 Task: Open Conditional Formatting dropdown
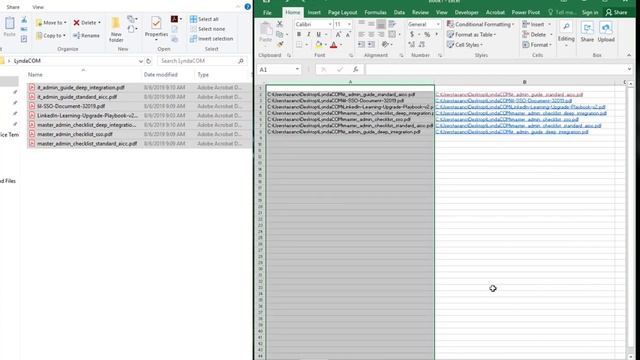click(x=480, y=24)
